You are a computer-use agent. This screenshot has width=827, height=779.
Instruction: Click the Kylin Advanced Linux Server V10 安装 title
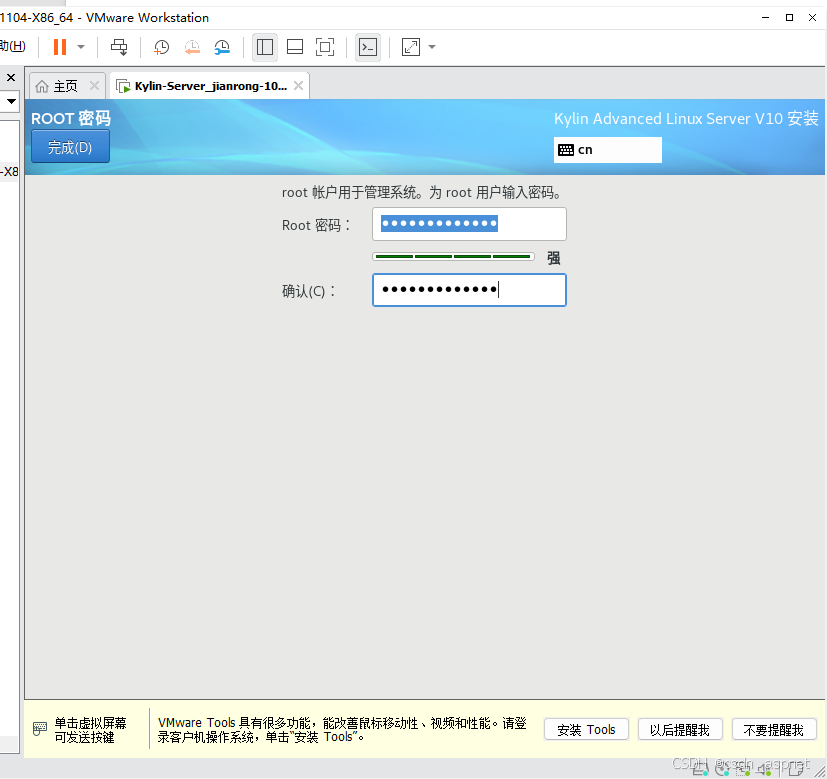coord(686,118)
